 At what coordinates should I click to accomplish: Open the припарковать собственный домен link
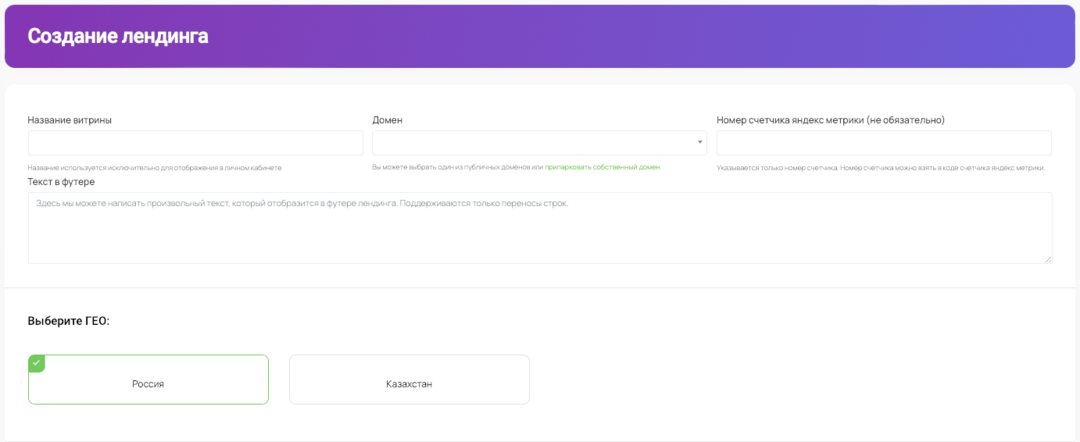click(603, 167)
